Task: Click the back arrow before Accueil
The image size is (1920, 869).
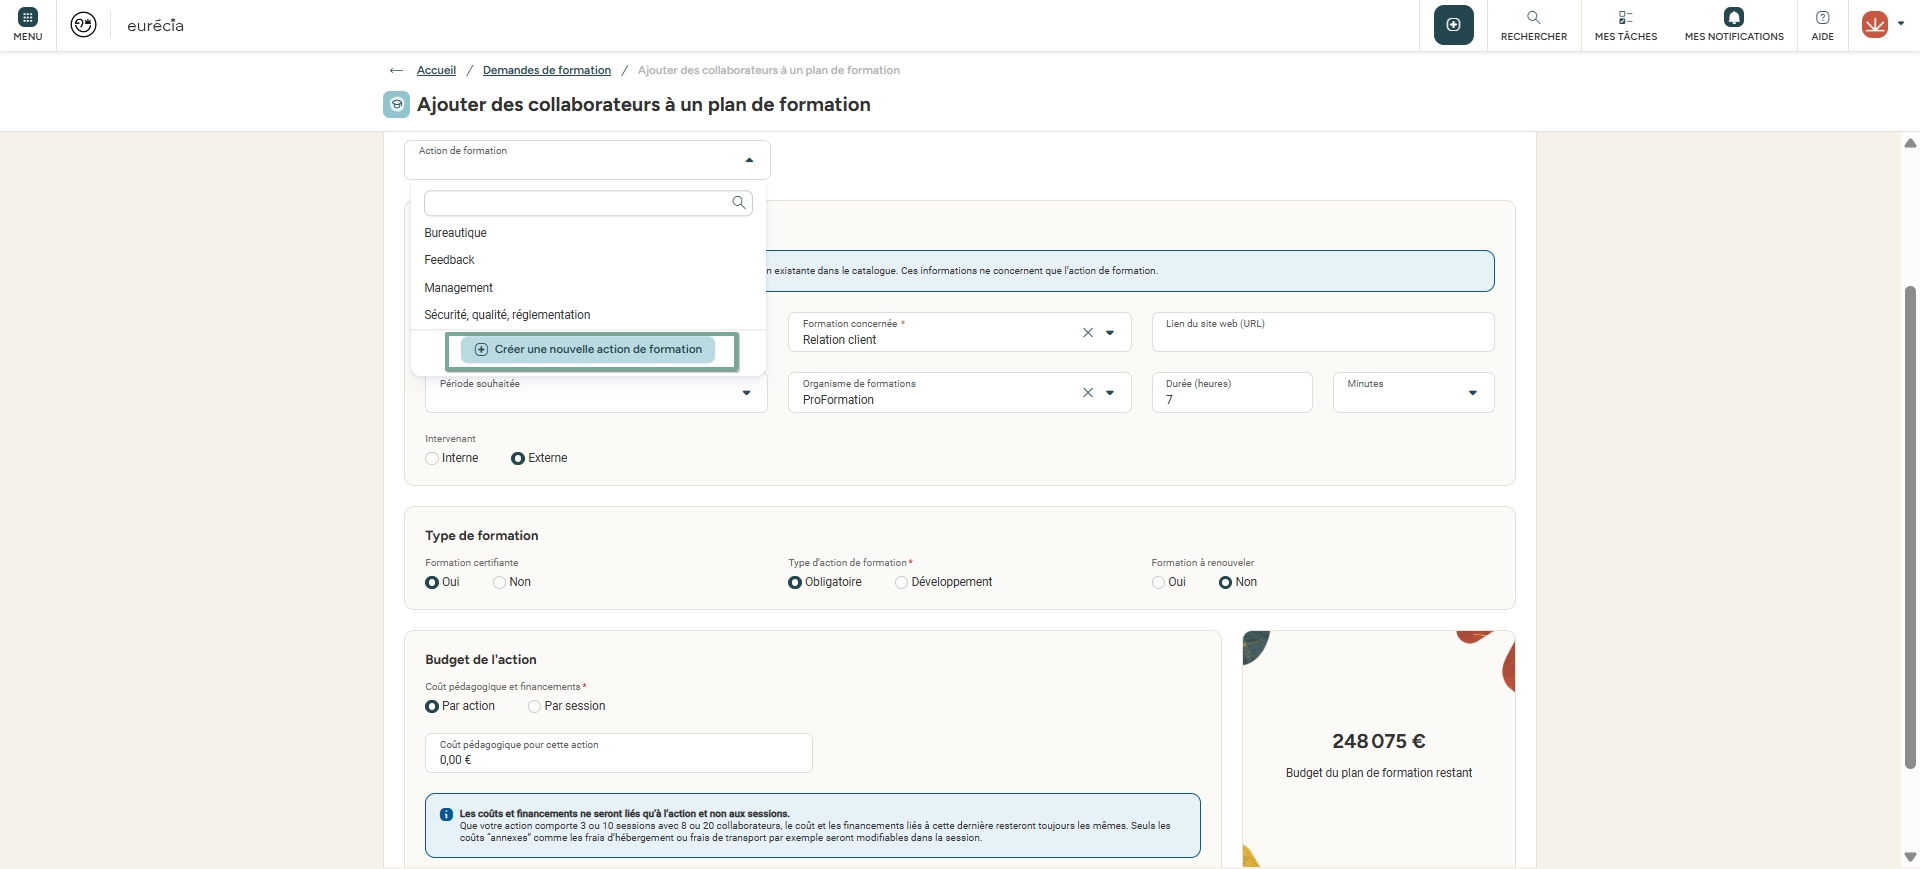Action: [x=396, y=71]
